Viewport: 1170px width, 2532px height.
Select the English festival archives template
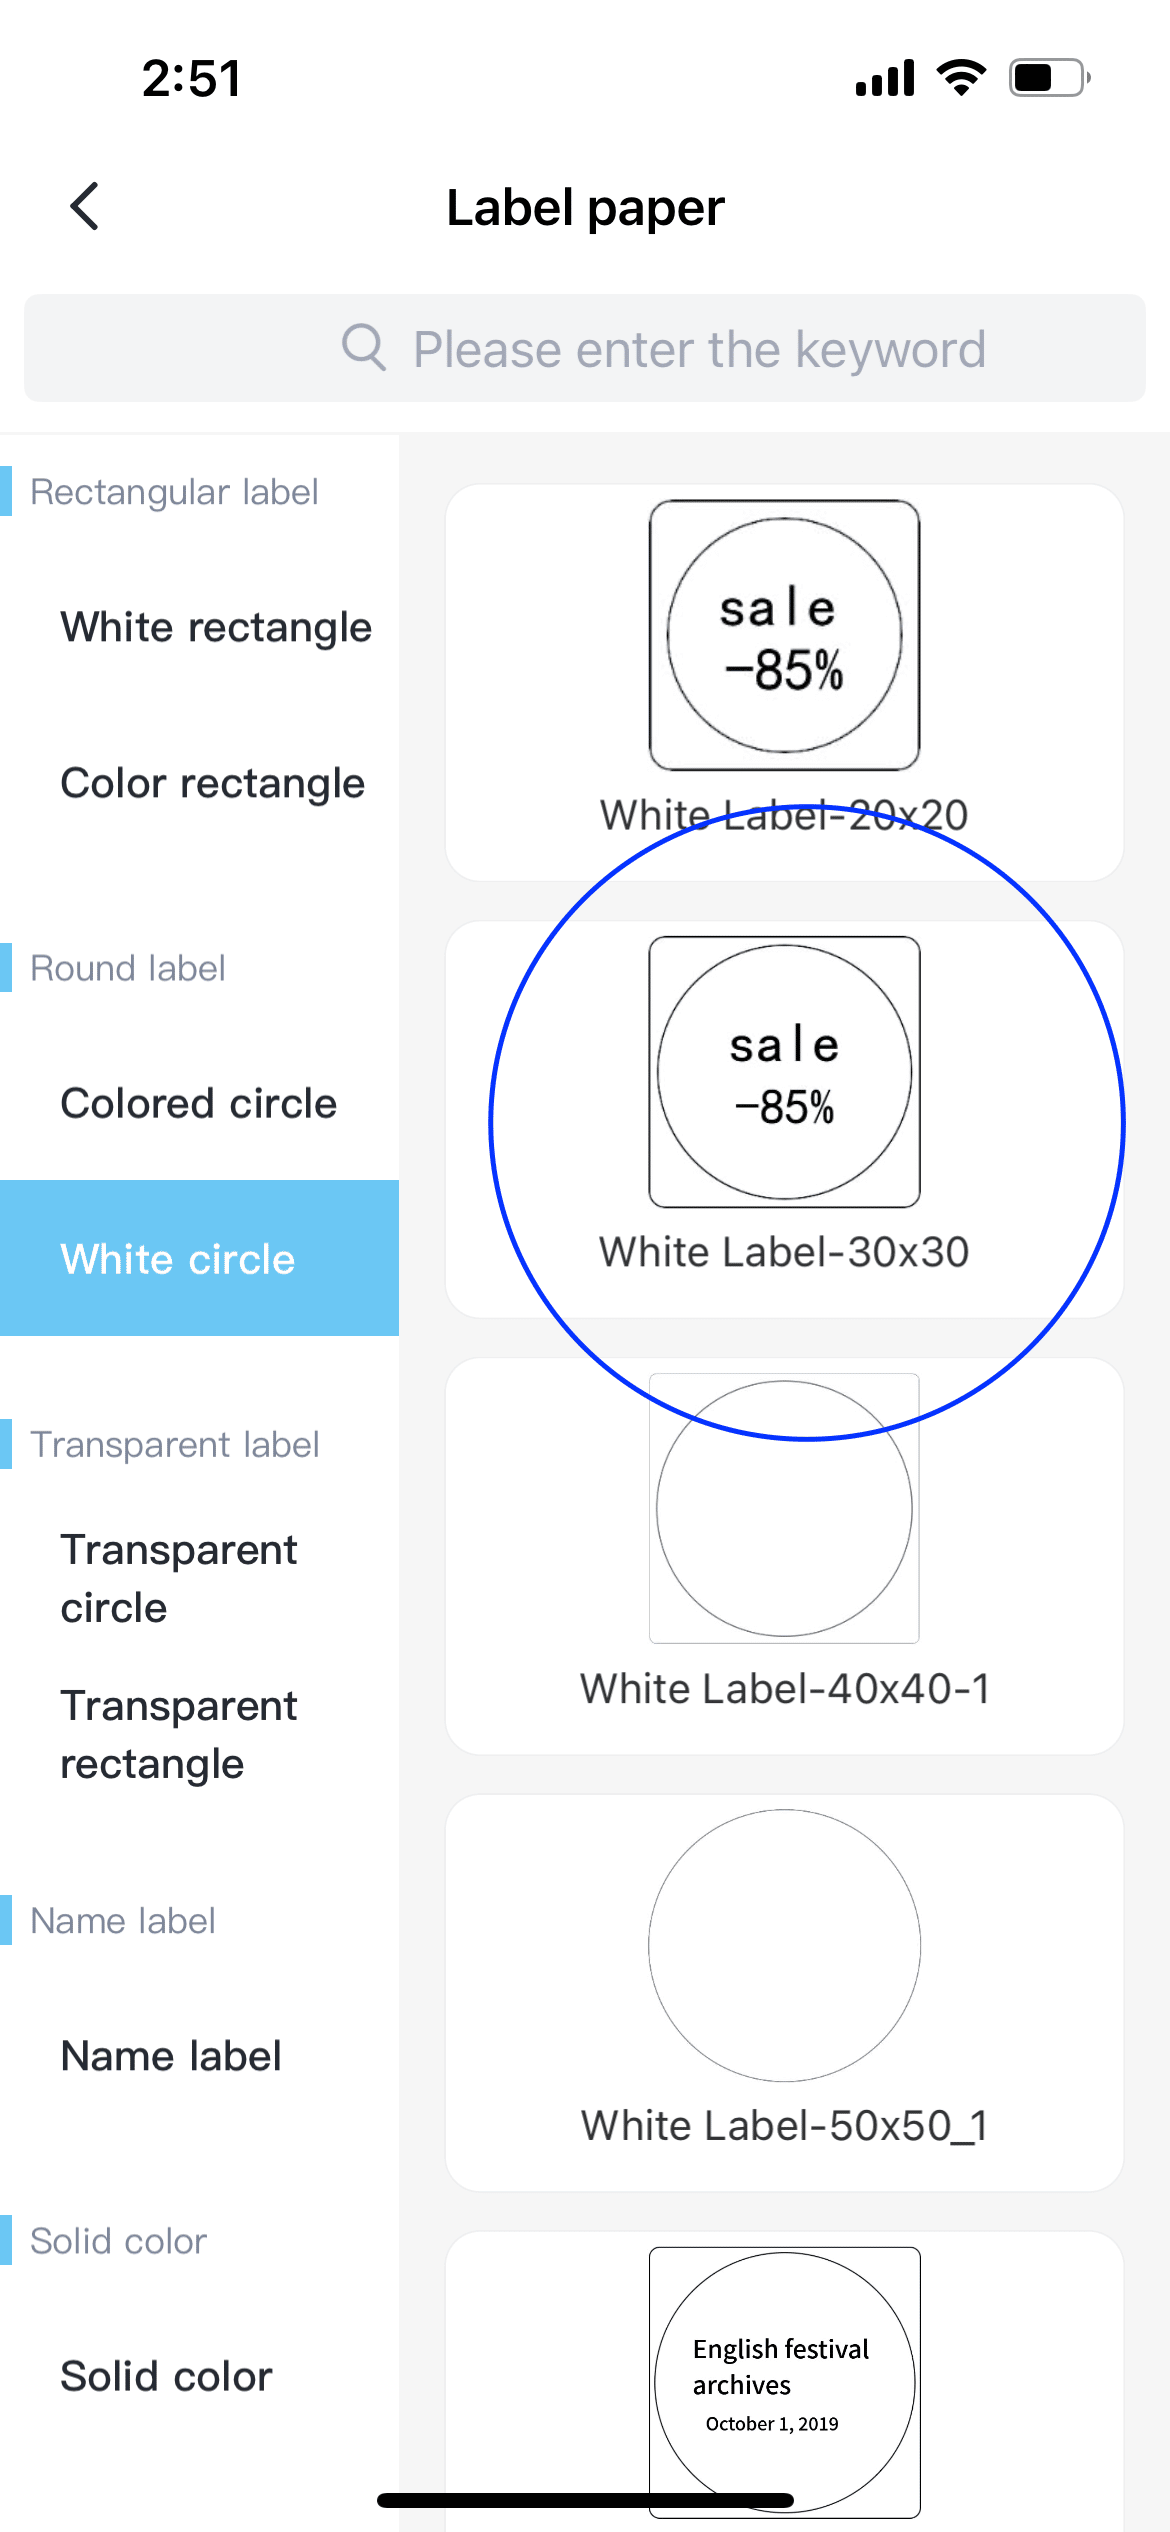tap(784, 2382)
